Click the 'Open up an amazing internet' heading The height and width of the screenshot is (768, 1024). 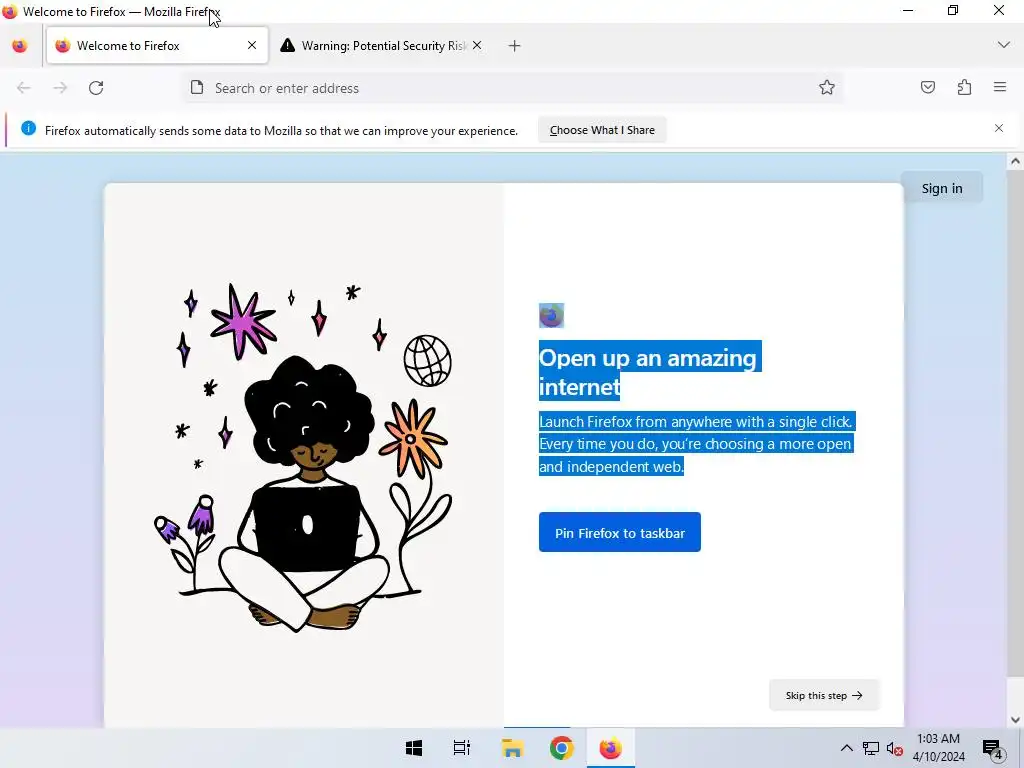point(650,372)
